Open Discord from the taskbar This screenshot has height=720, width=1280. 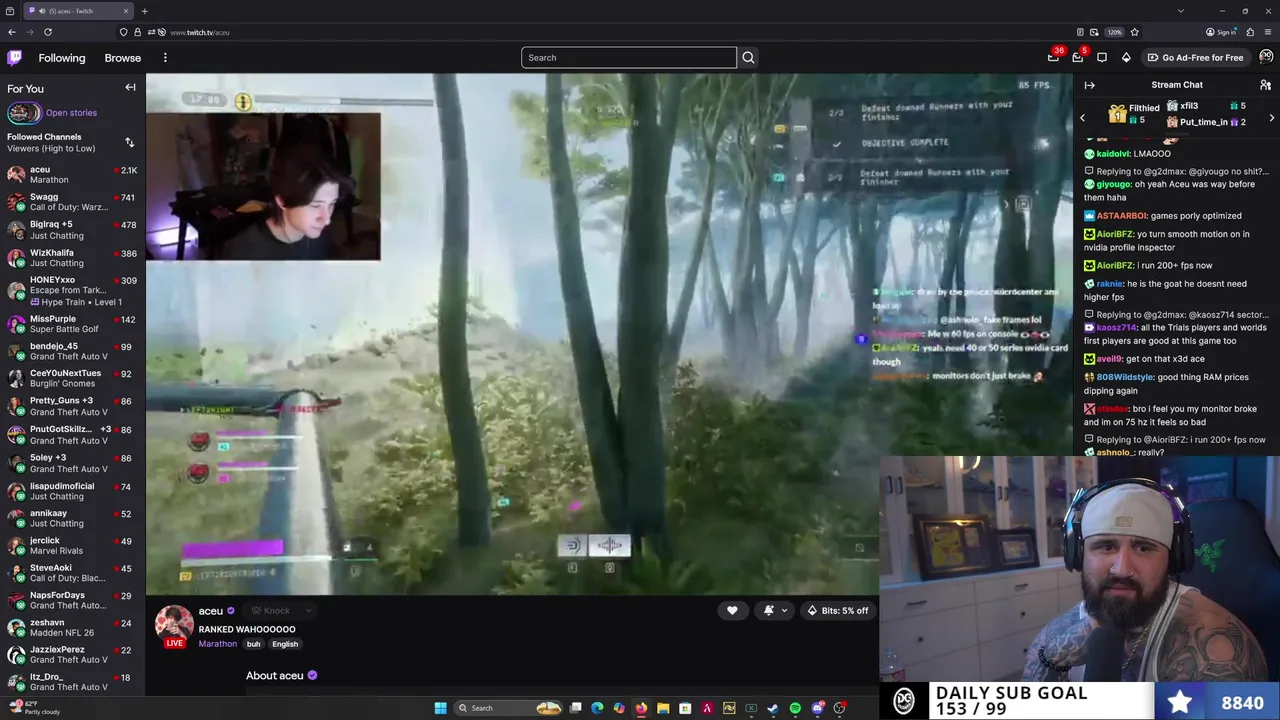coord(818,708)
